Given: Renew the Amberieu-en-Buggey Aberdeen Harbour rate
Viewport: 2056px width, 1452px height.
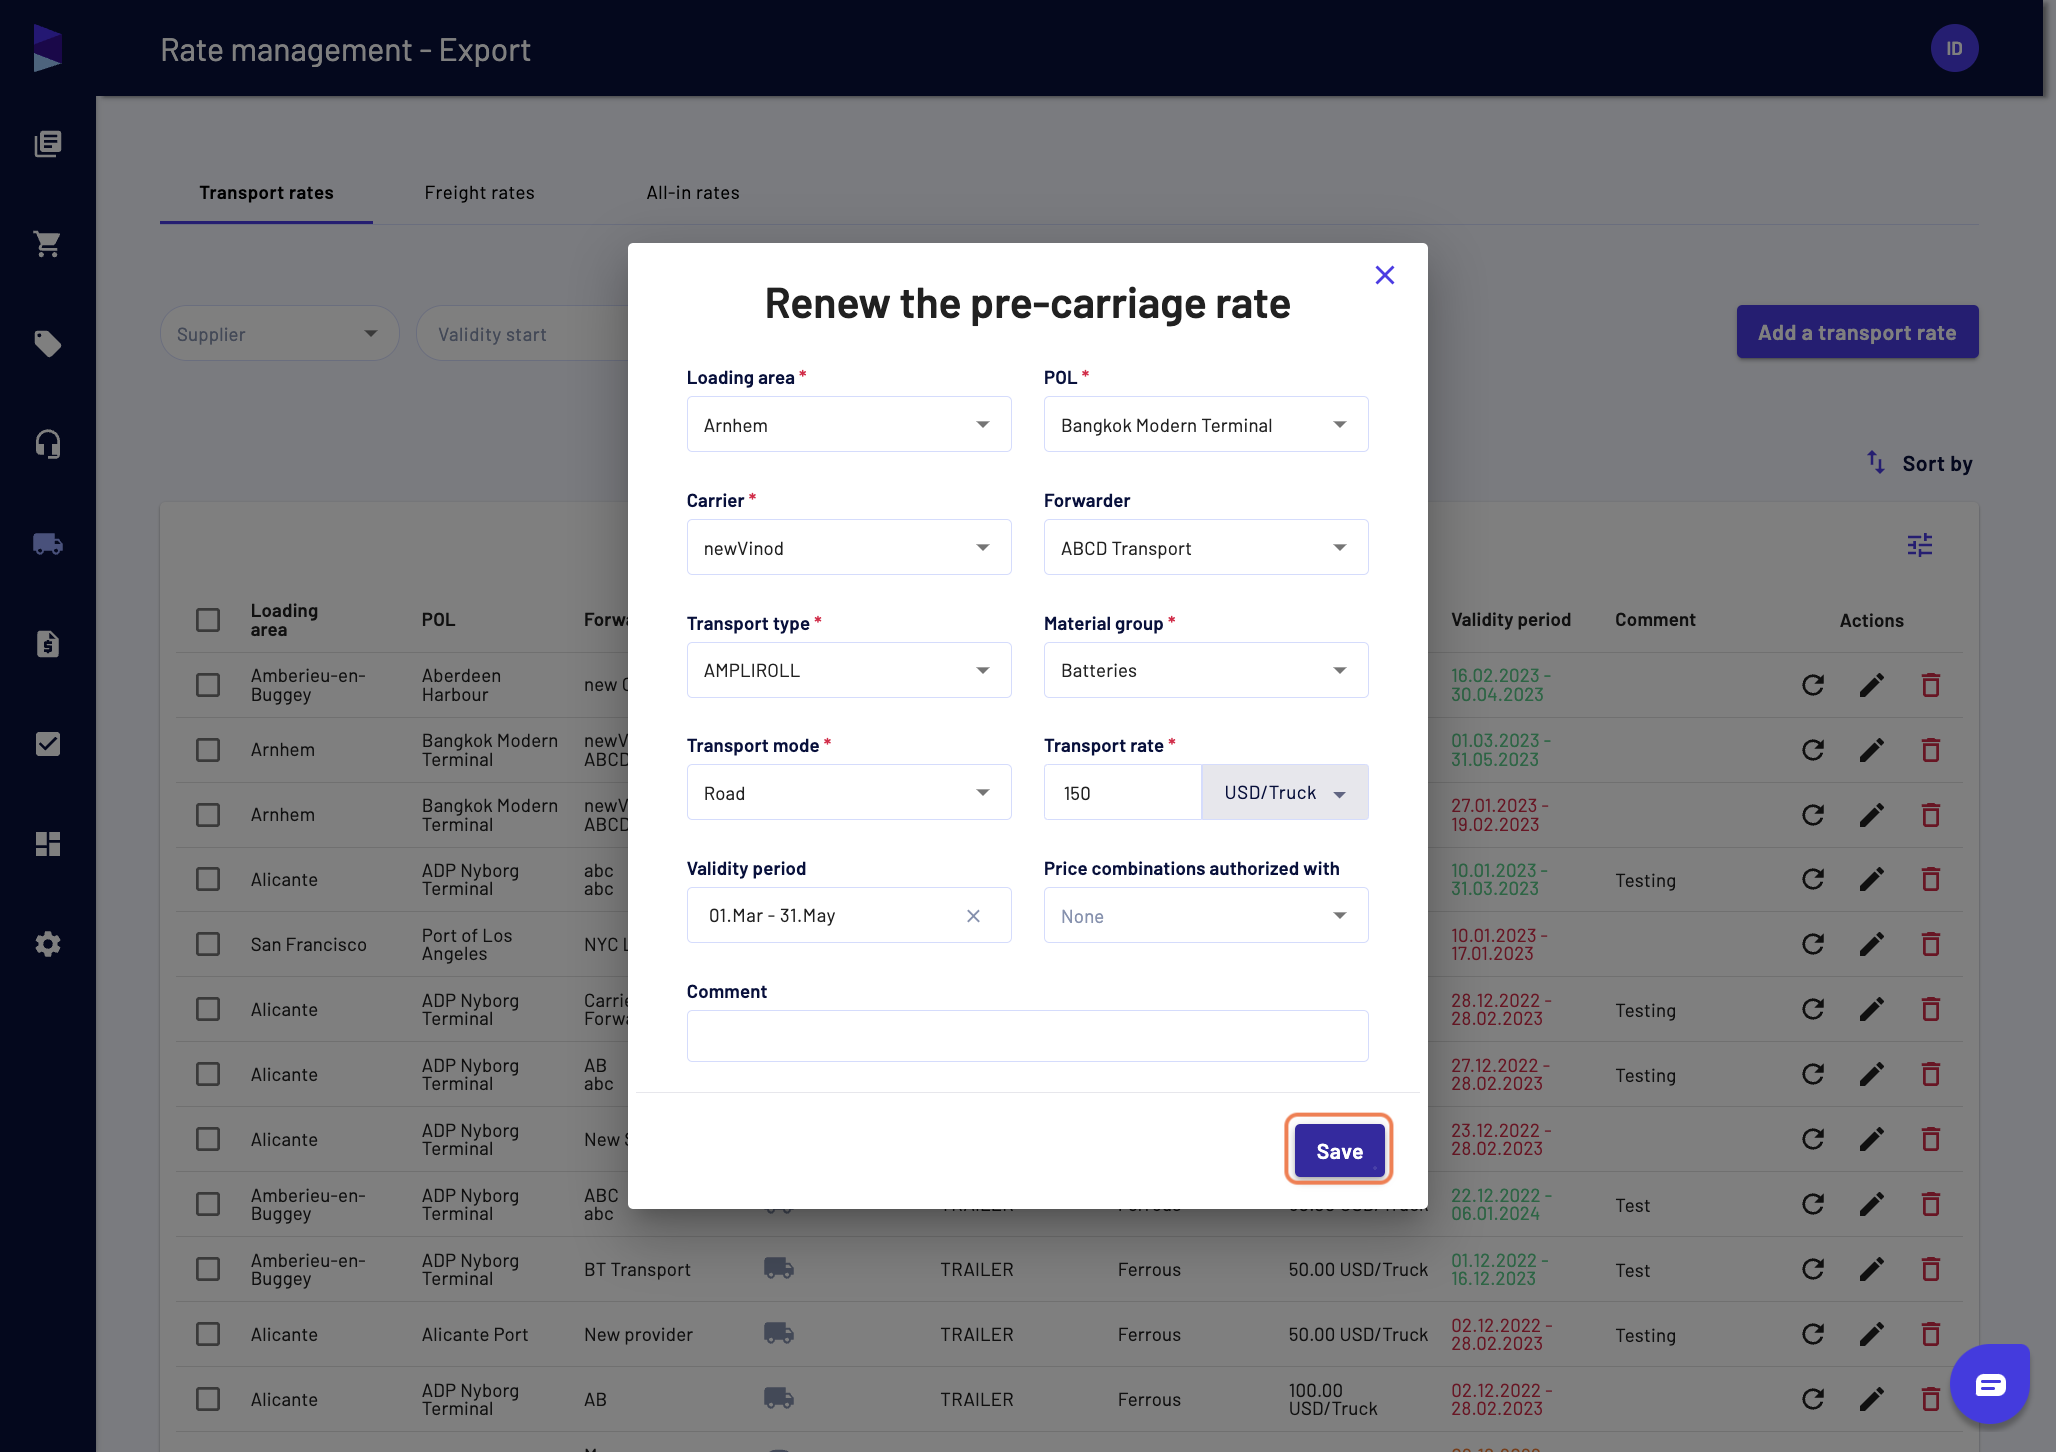Looking at the screenshot, I should [1813, 685].
